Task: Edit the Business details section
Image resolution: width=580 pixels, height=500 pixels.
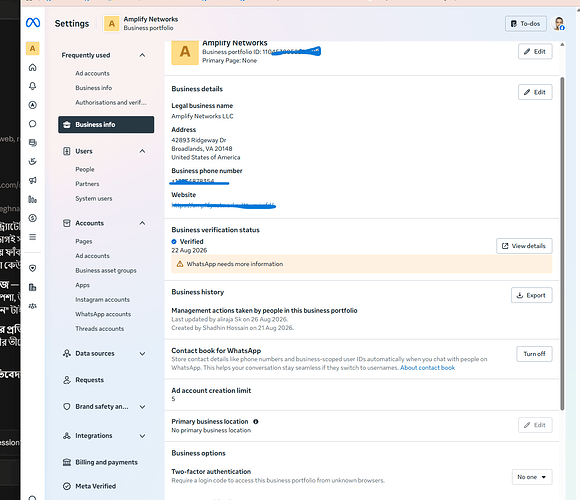Action: point(535,92)
